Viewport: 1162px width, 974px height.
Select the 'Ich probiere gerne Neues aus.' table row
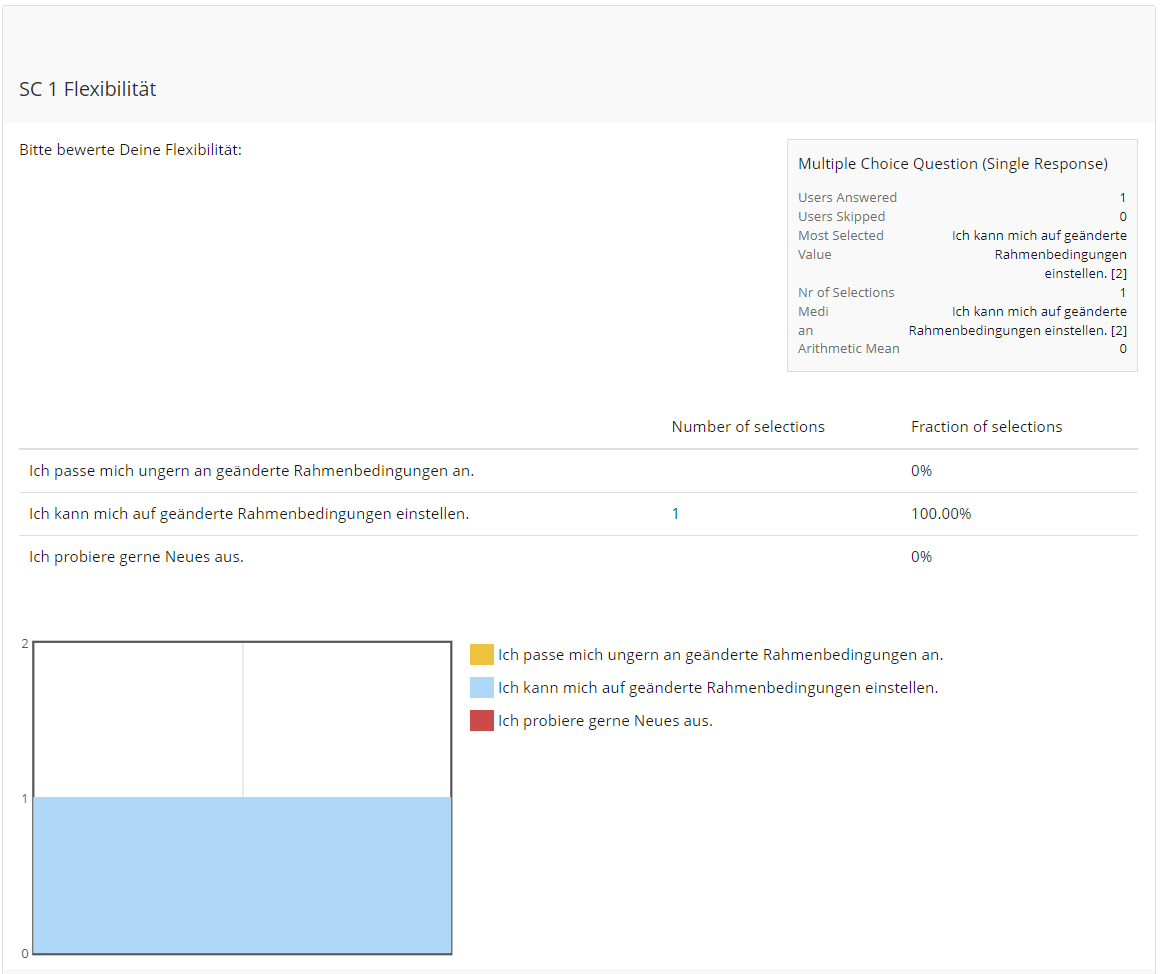tap(137, 557)
